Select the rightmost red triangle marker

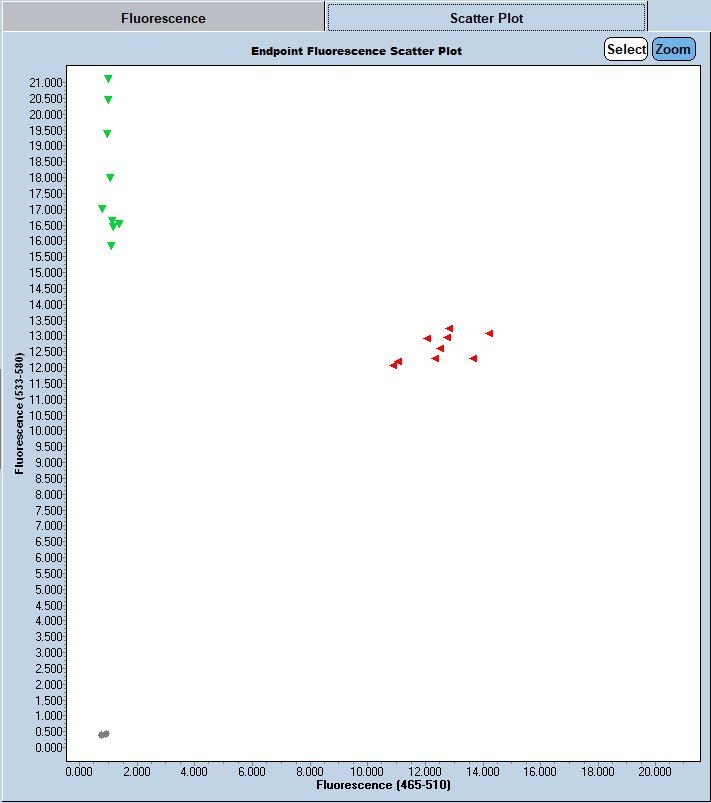(489, 333)
